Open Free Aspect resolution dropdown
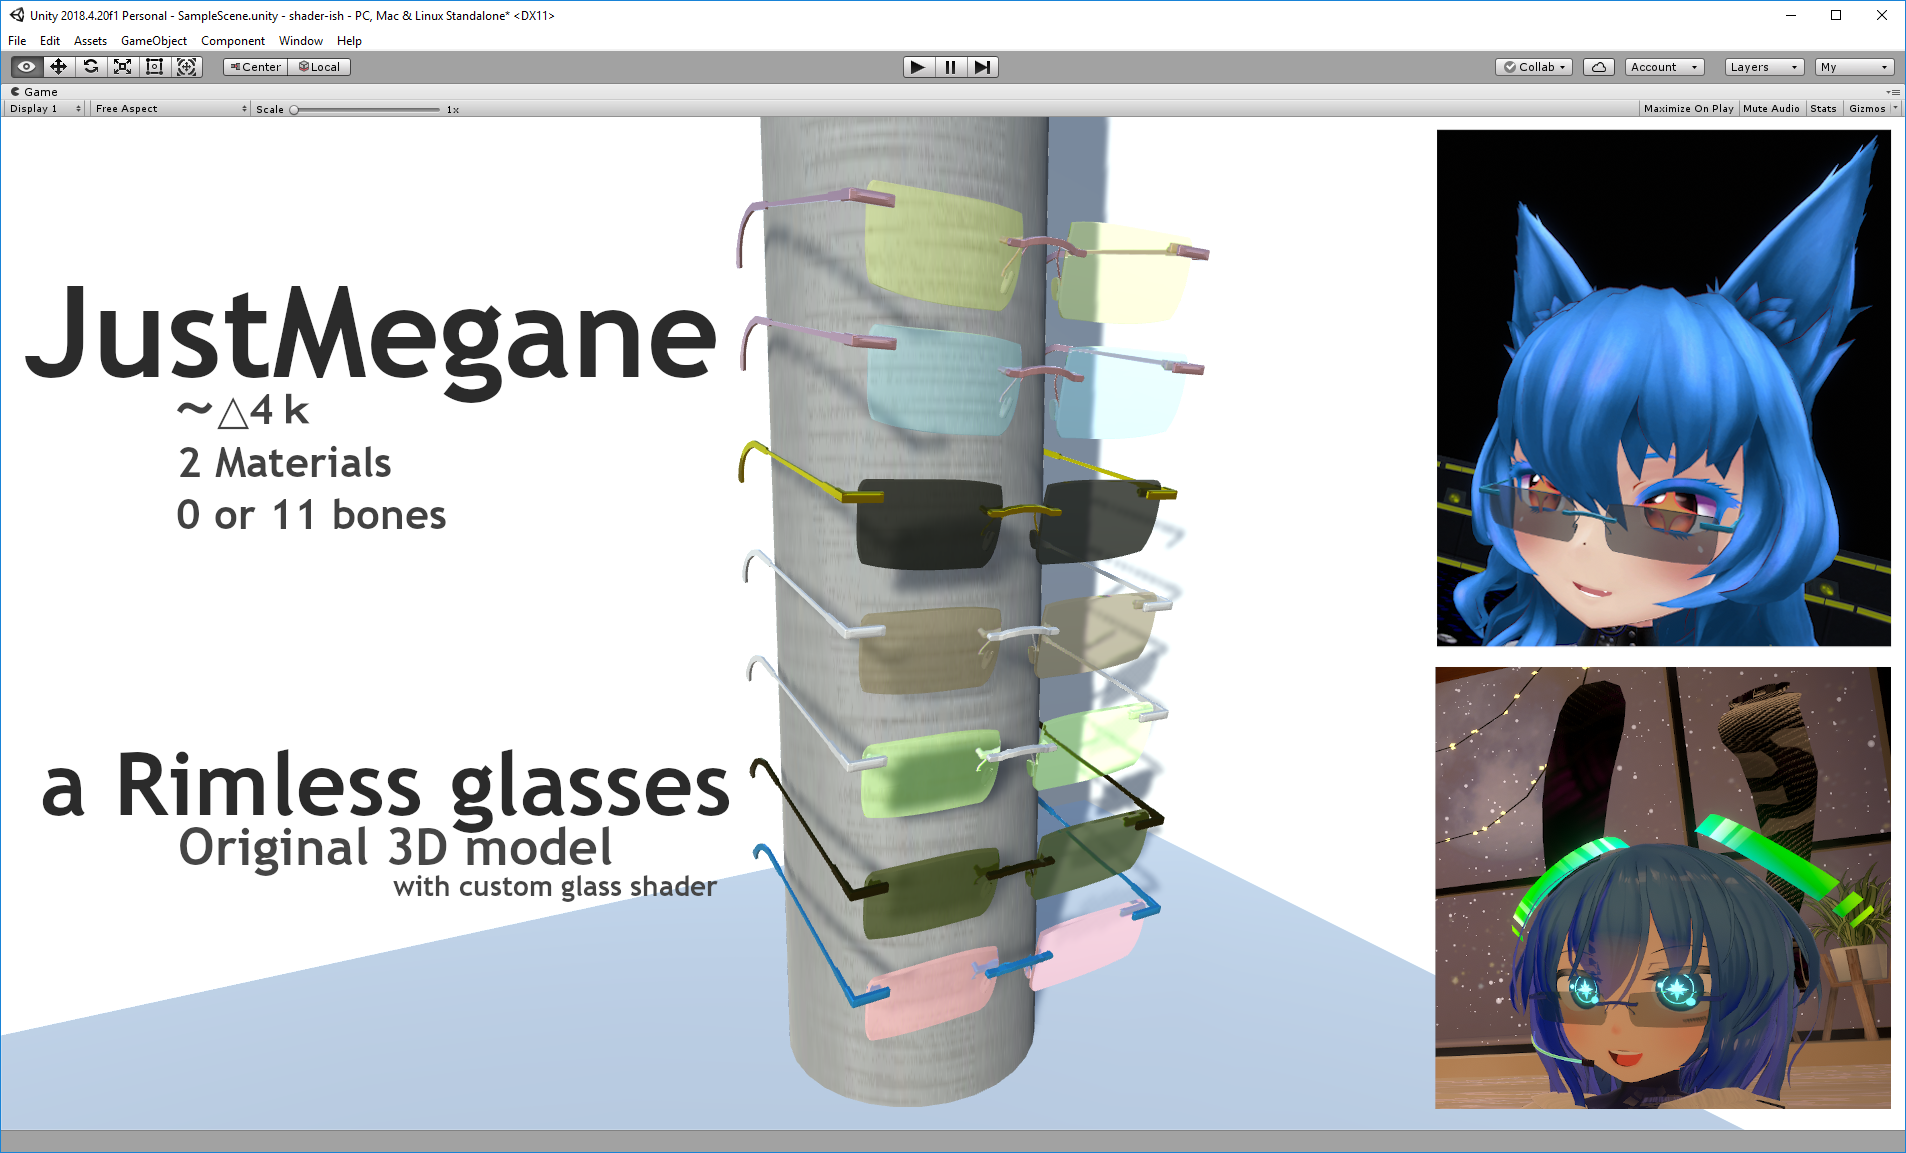 point(171,109)
